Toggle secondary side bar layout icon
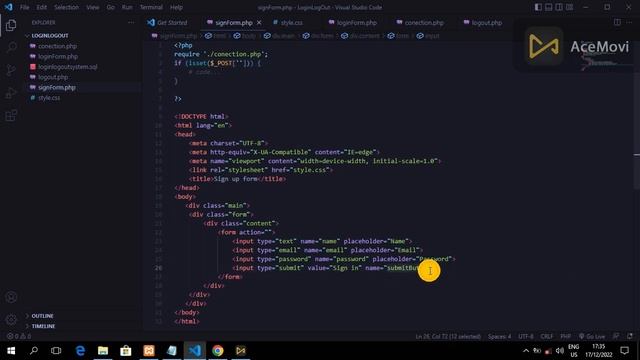The width and height of the screenshot is (640, 360). pyautogui.click(x=559, y=7)
